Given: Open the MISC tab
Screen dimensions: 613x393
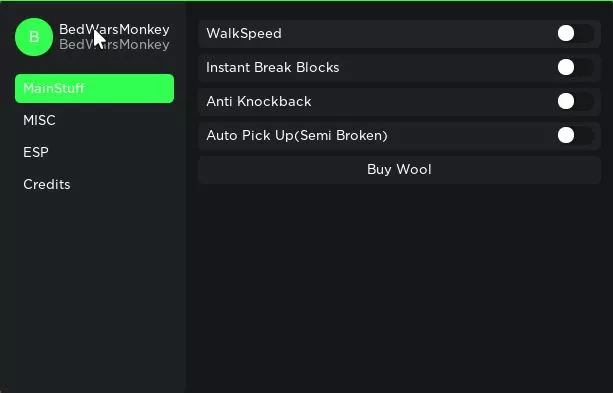Looking at the screenshot, I should [x=39, y=120].
